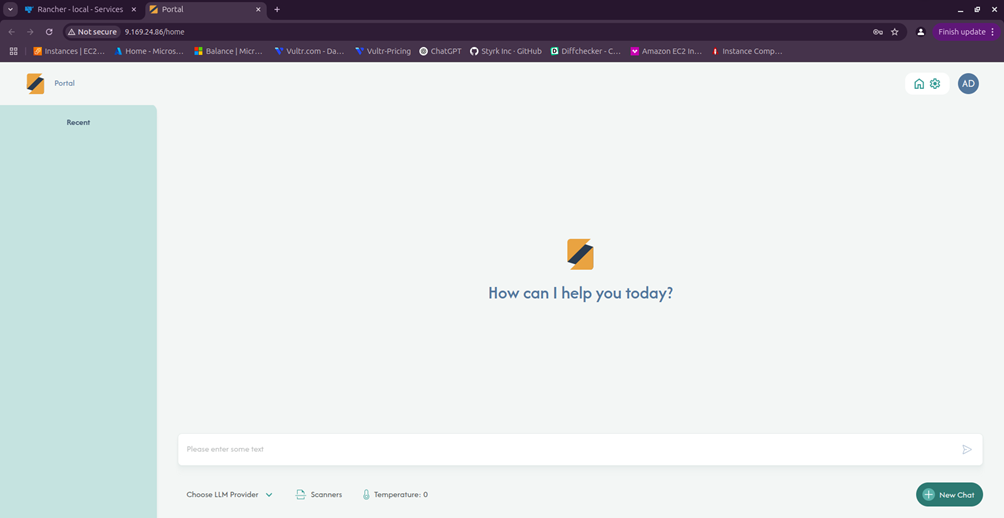Screen dimensions: 1004x518
Task: Open the Home - Microsoft Azure bookmark
Action: point(149,51)
